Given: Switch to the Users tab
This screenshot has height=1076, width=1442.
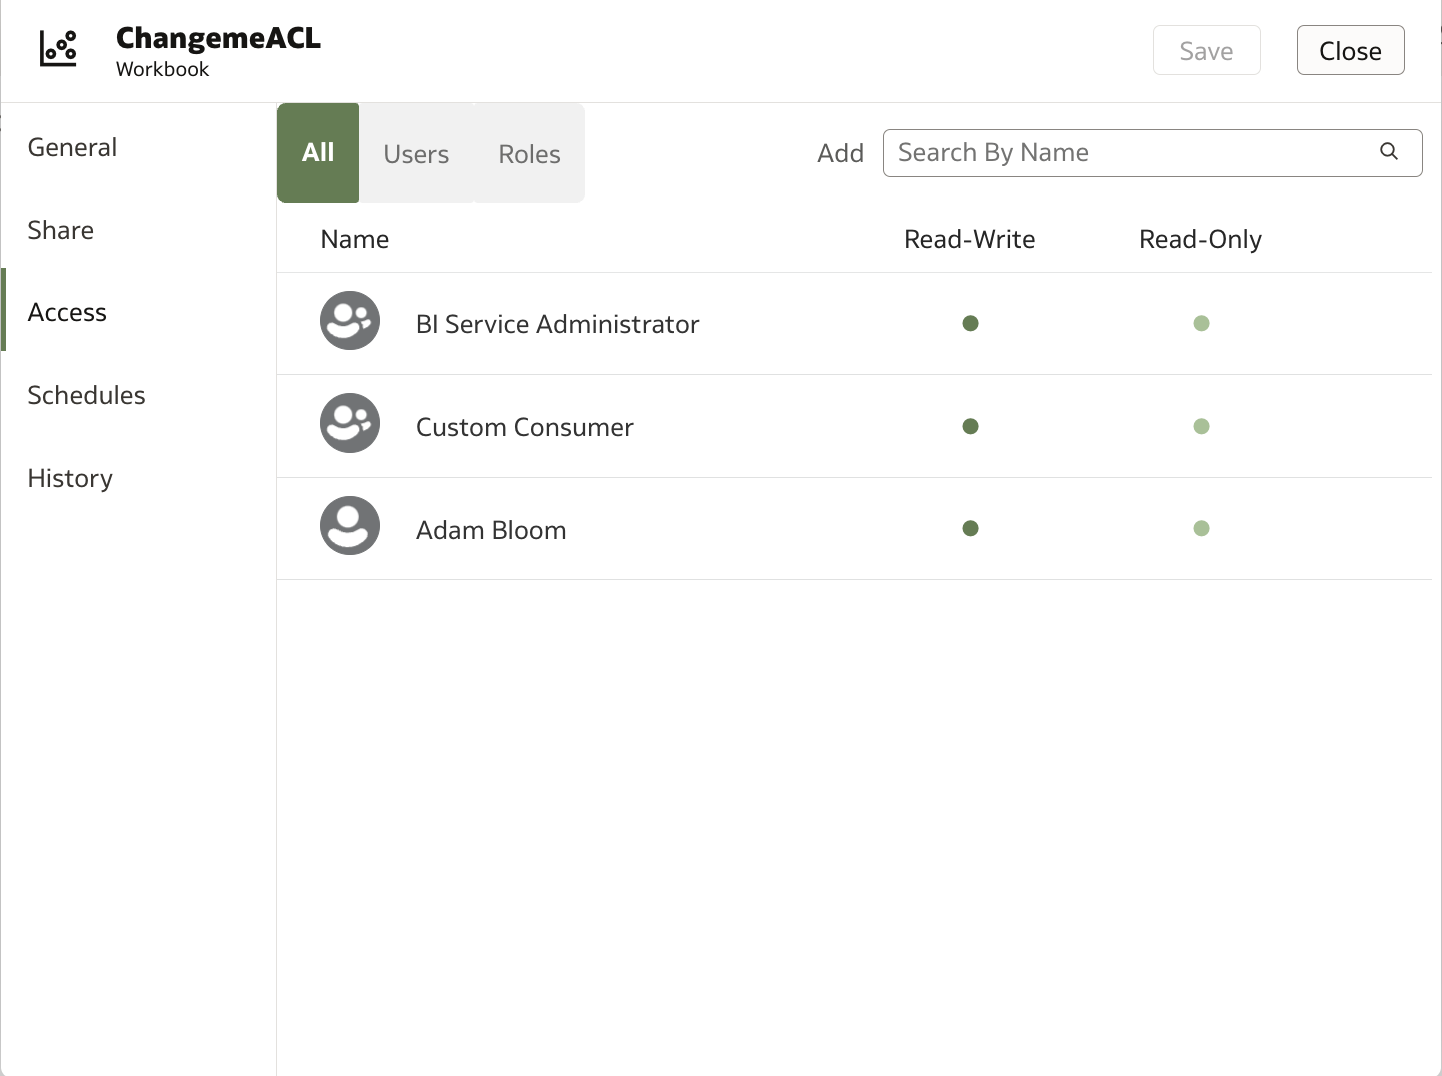Looking at the screenshot, I should (416, 153).
